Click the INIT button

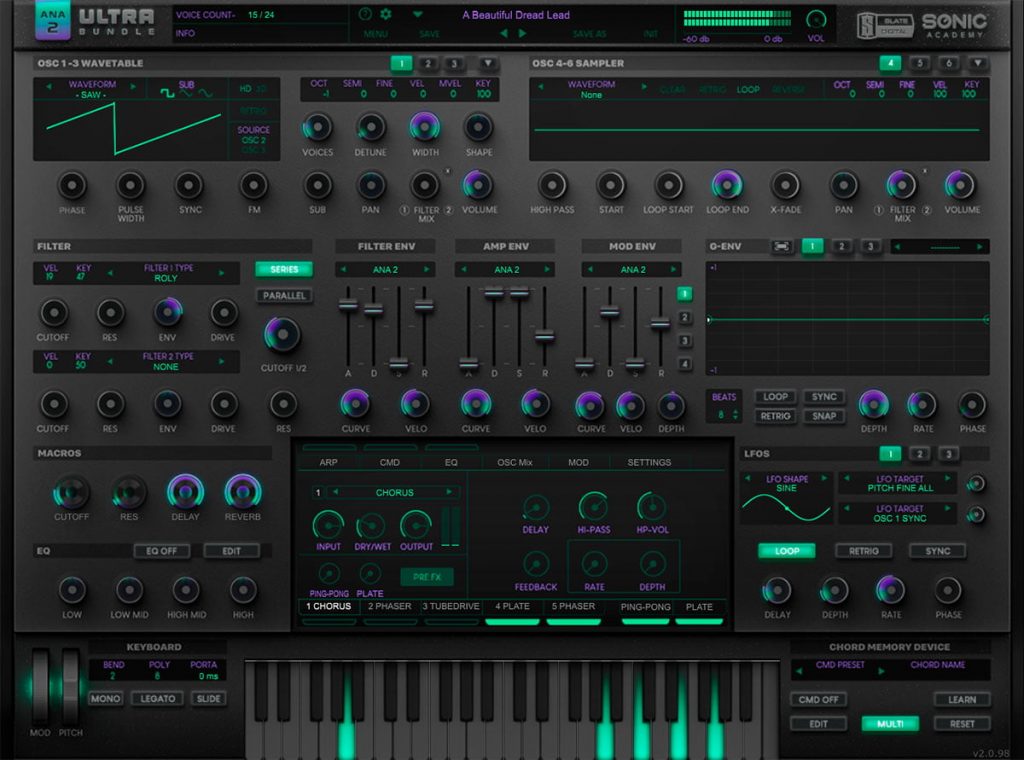[650, 34]
